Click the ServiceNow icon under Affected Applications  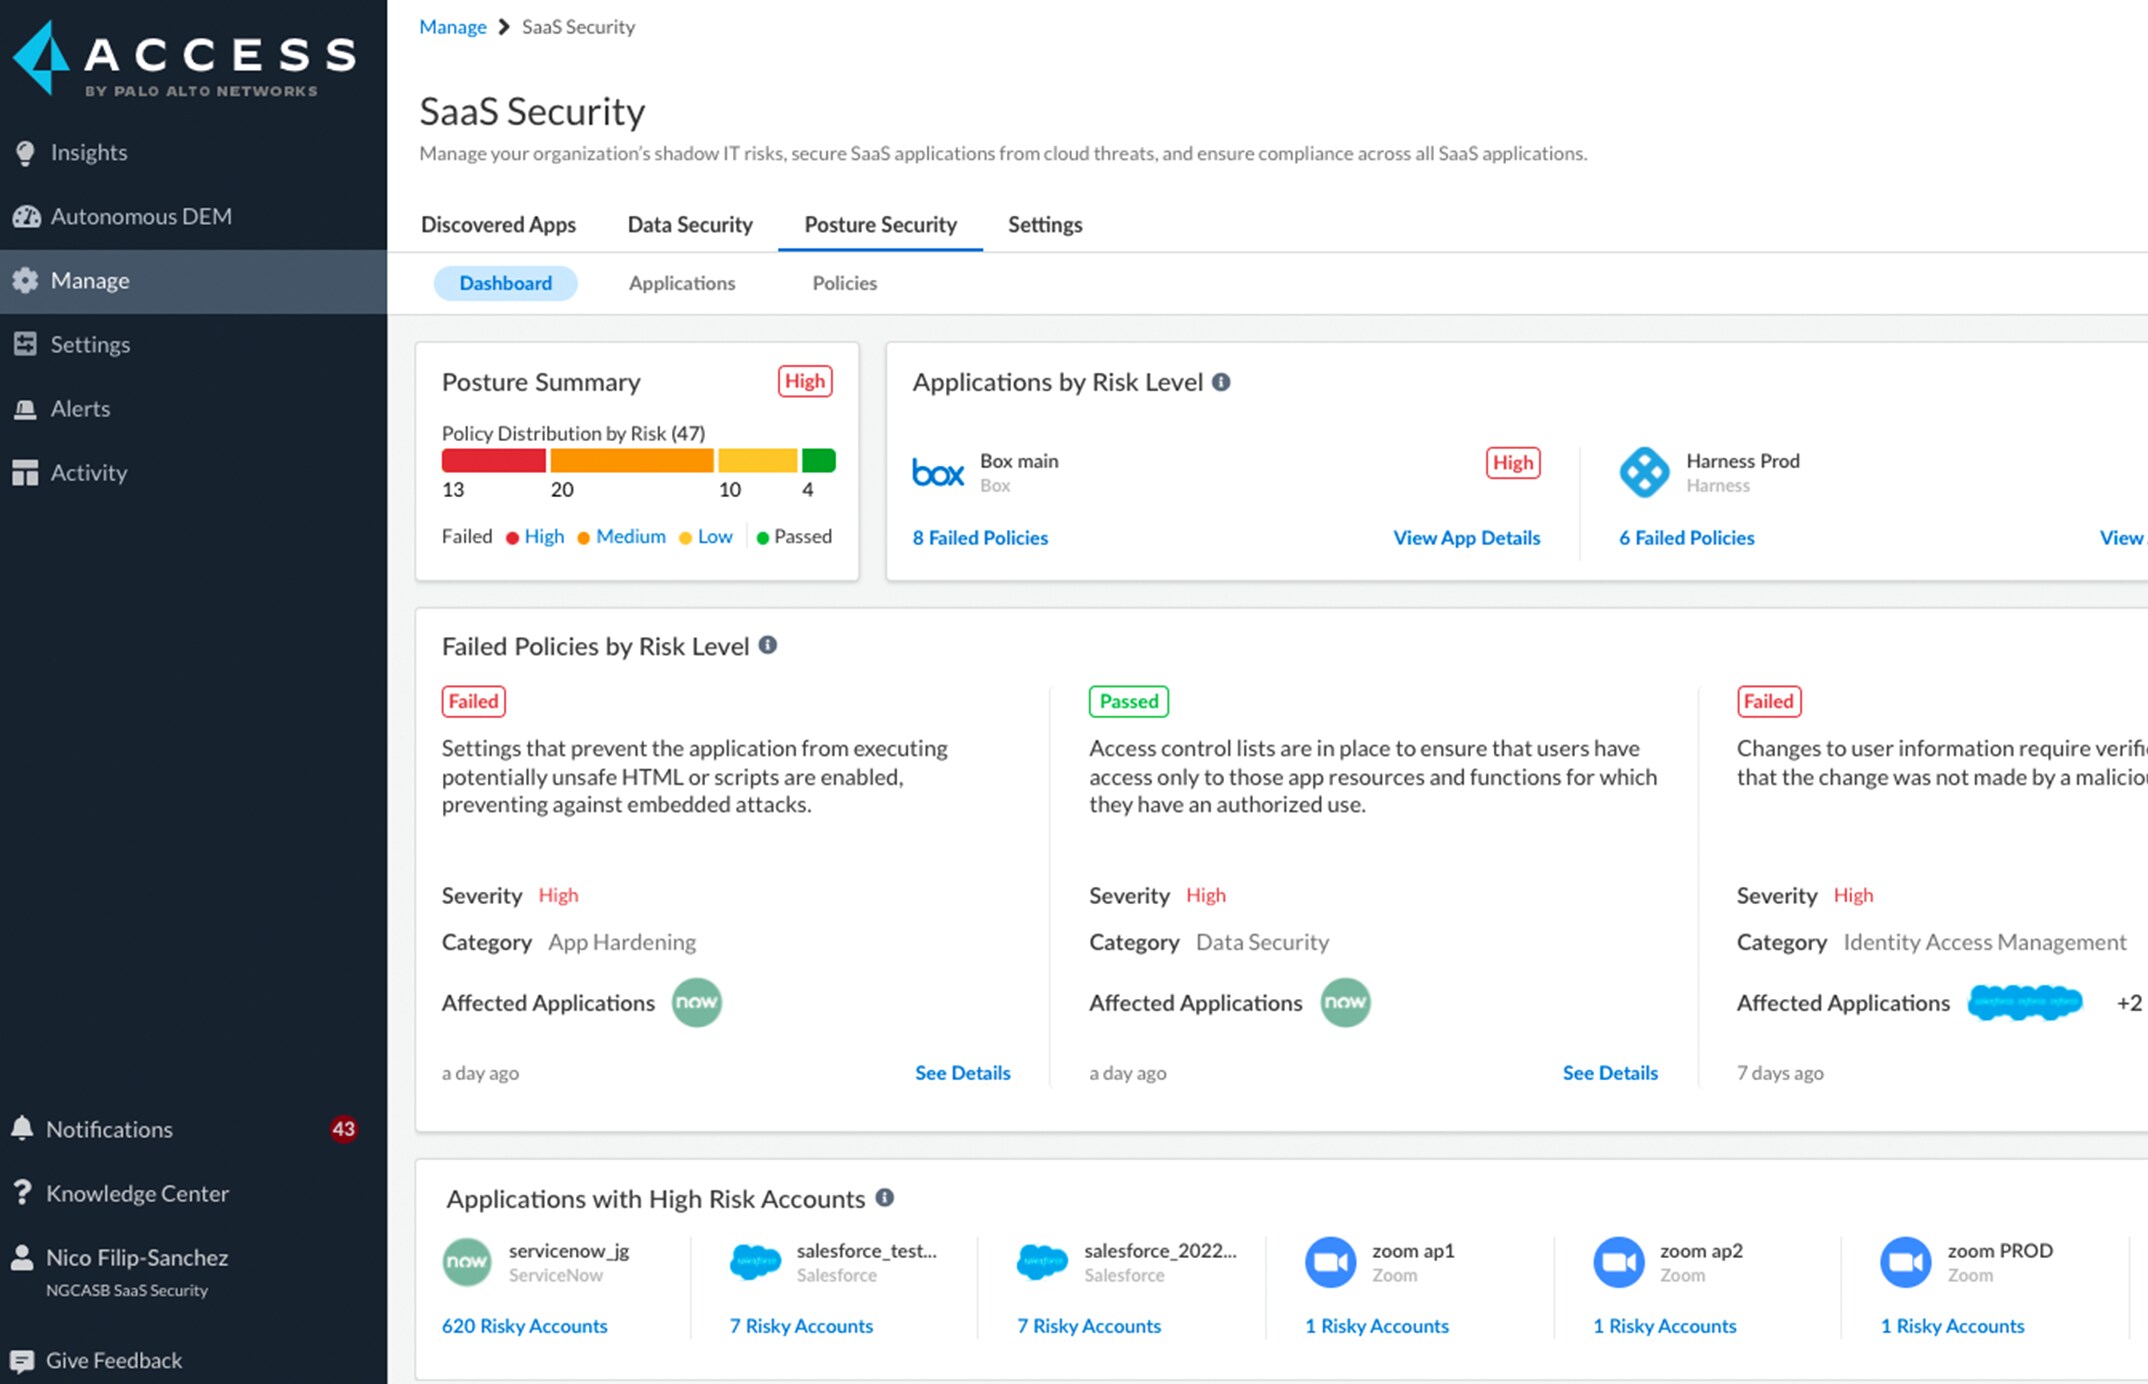[x=696, y=1003]
